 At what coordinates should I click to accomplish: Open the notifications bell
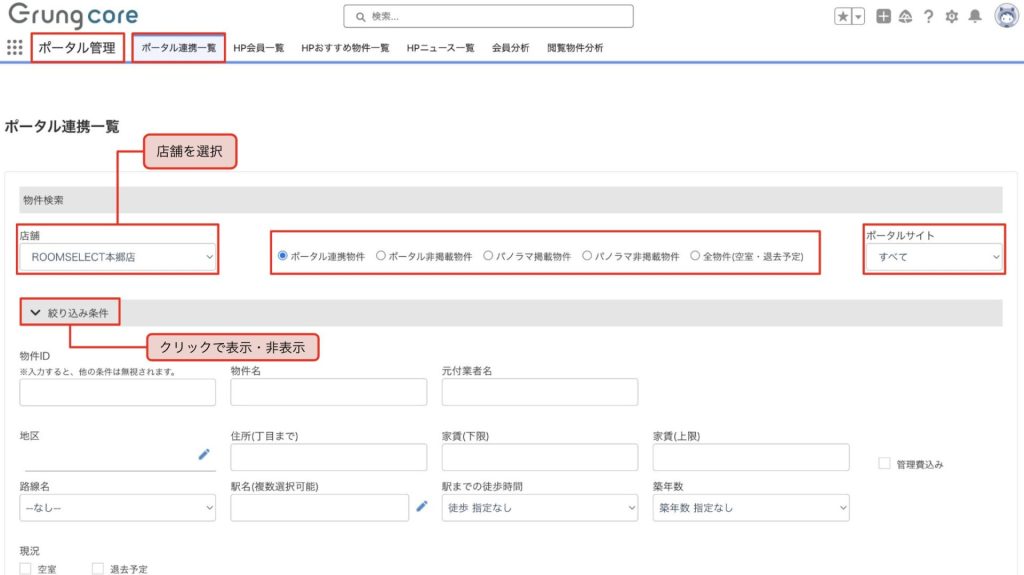[x=975, y=17]
